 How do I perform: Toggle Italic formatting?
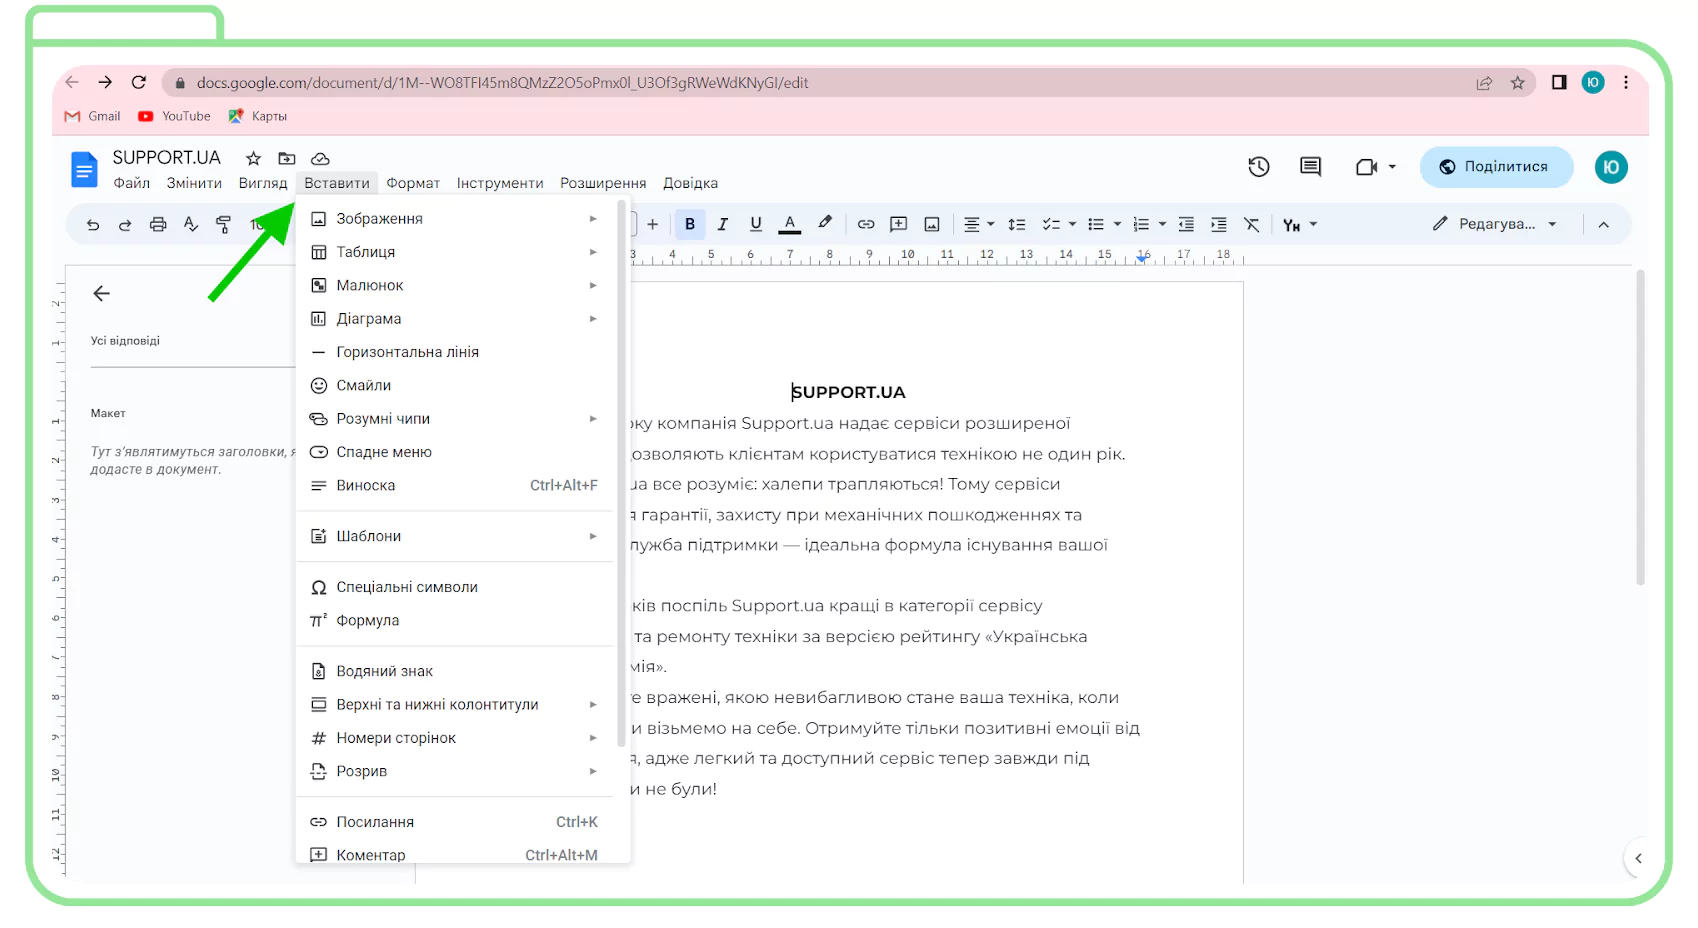click(x=723, y=224)
